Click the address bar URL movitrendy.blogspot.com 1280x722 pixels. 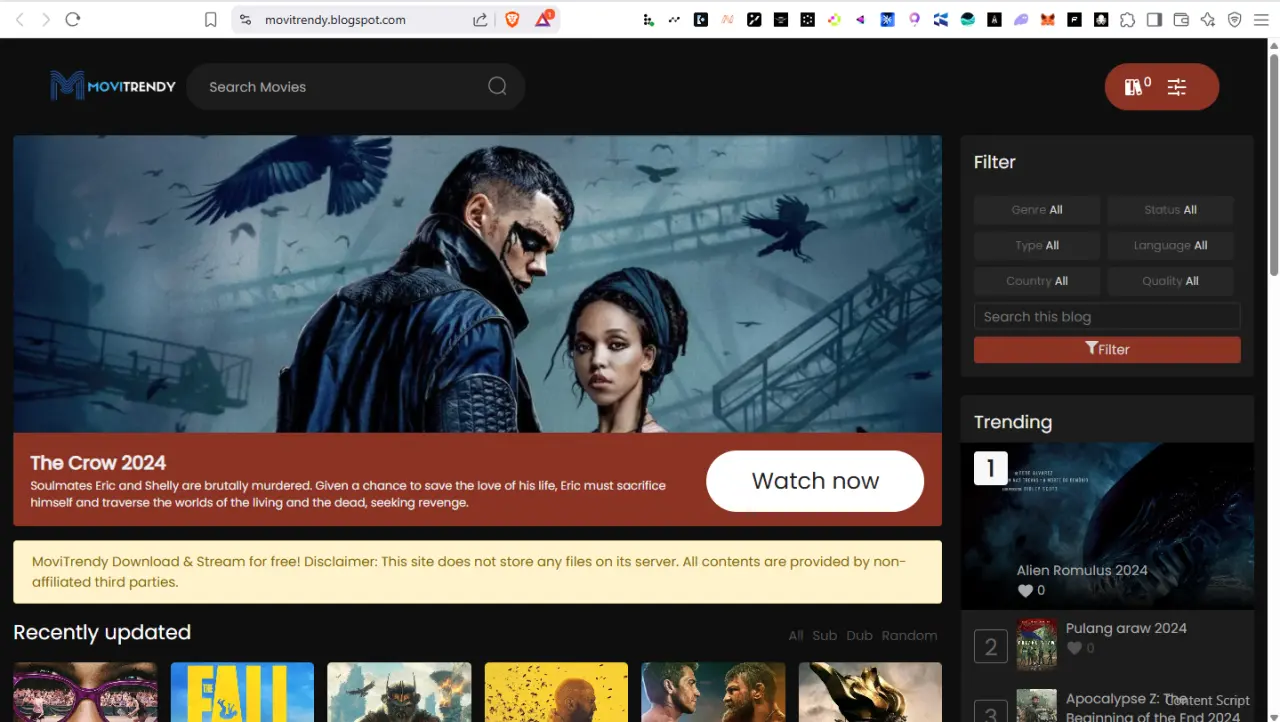click(335, 19)
